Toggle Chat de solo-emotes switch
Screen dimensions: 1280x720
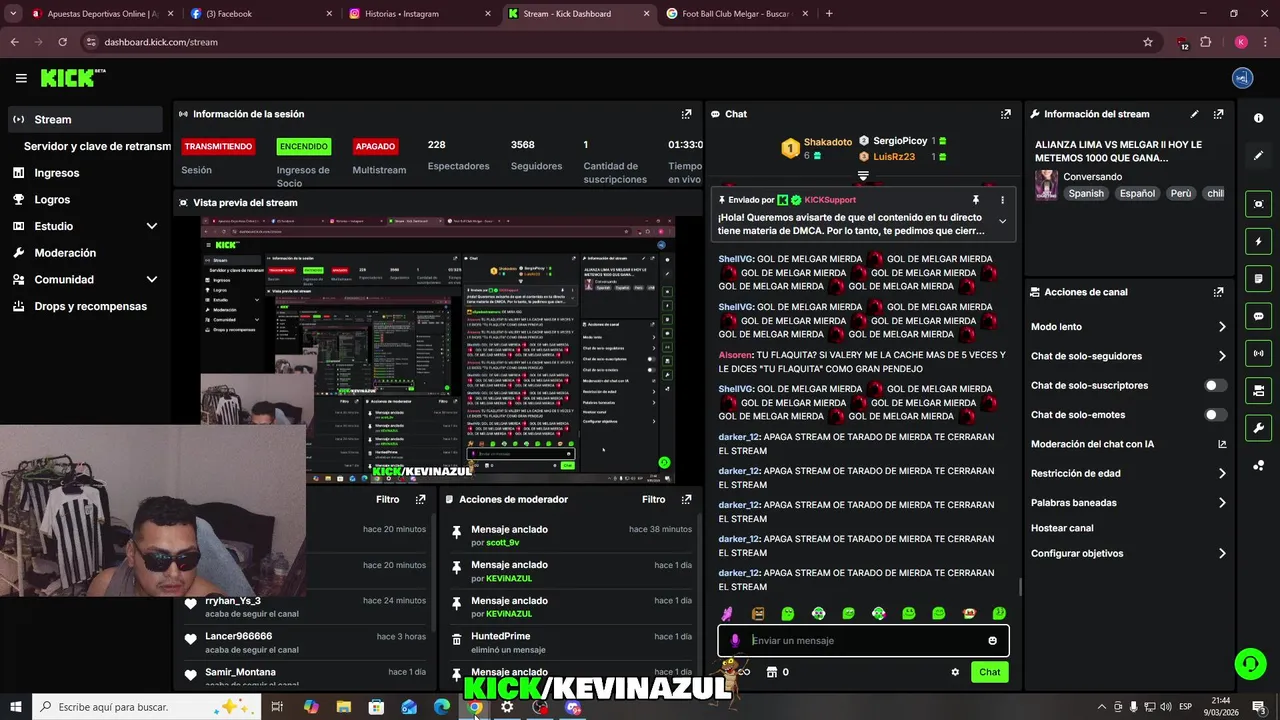pyautogui.click(x=1215, y=415)
